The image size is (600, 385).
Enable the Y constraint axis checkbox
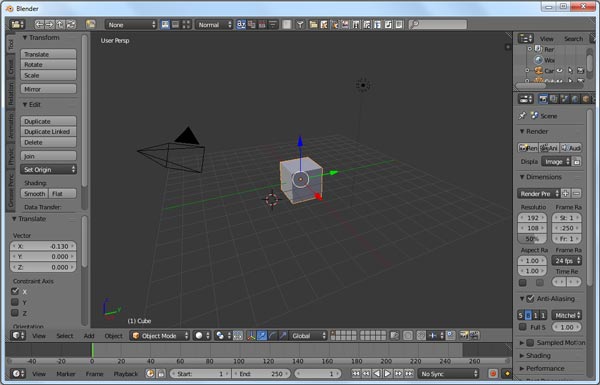(15, 302)
